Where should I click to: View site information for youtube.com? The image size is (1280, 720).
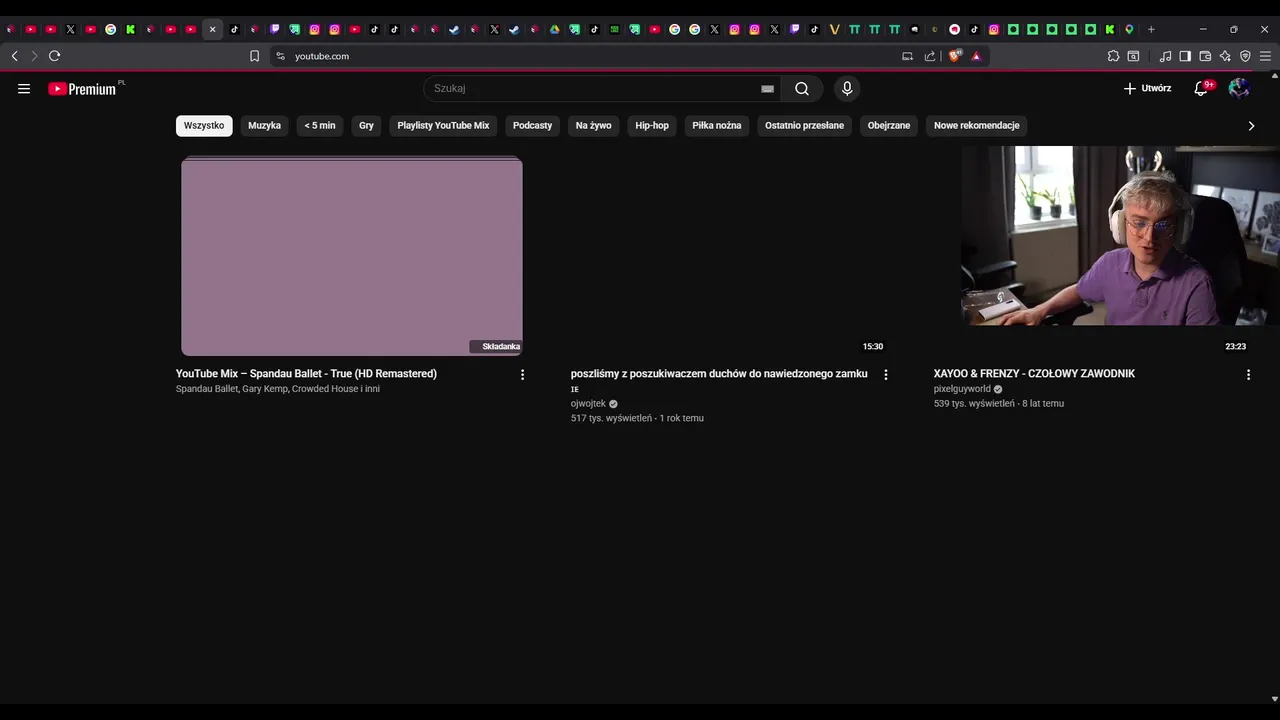pos(281,56)
